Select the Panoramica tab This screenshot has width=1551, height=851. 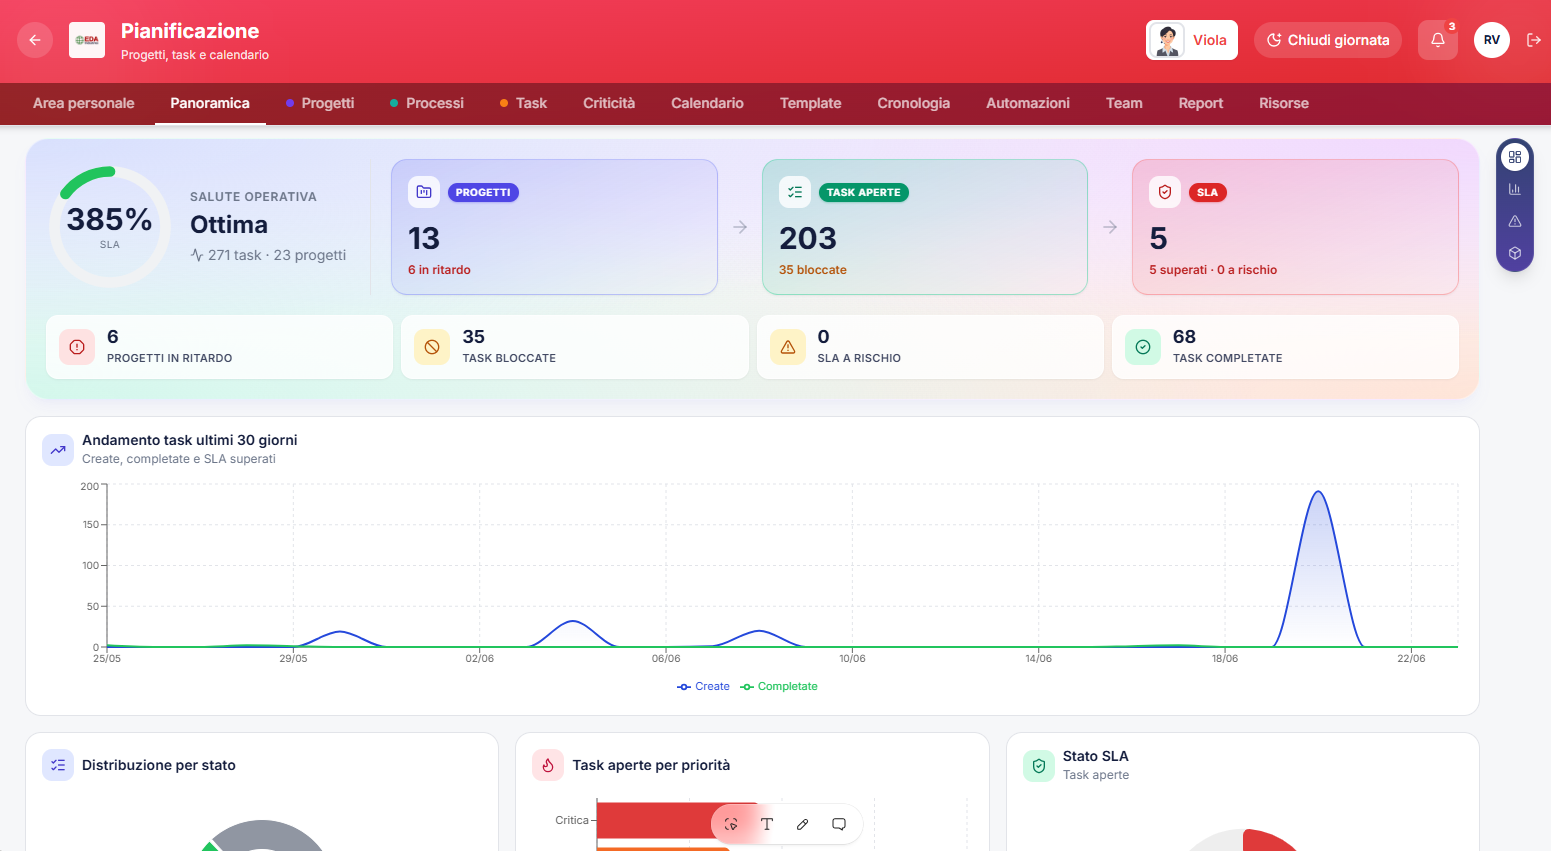[x=210, y=103]
